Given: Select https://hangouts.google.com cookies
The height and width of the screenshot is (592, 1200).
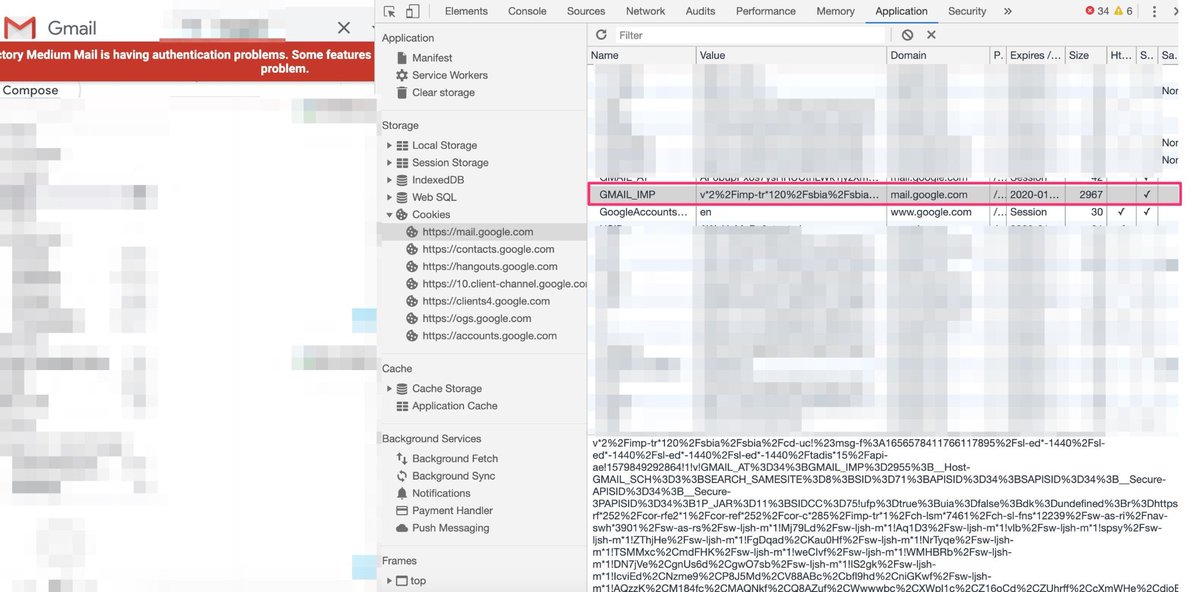Looking at the screenshot, I should [x=490, y=267].
